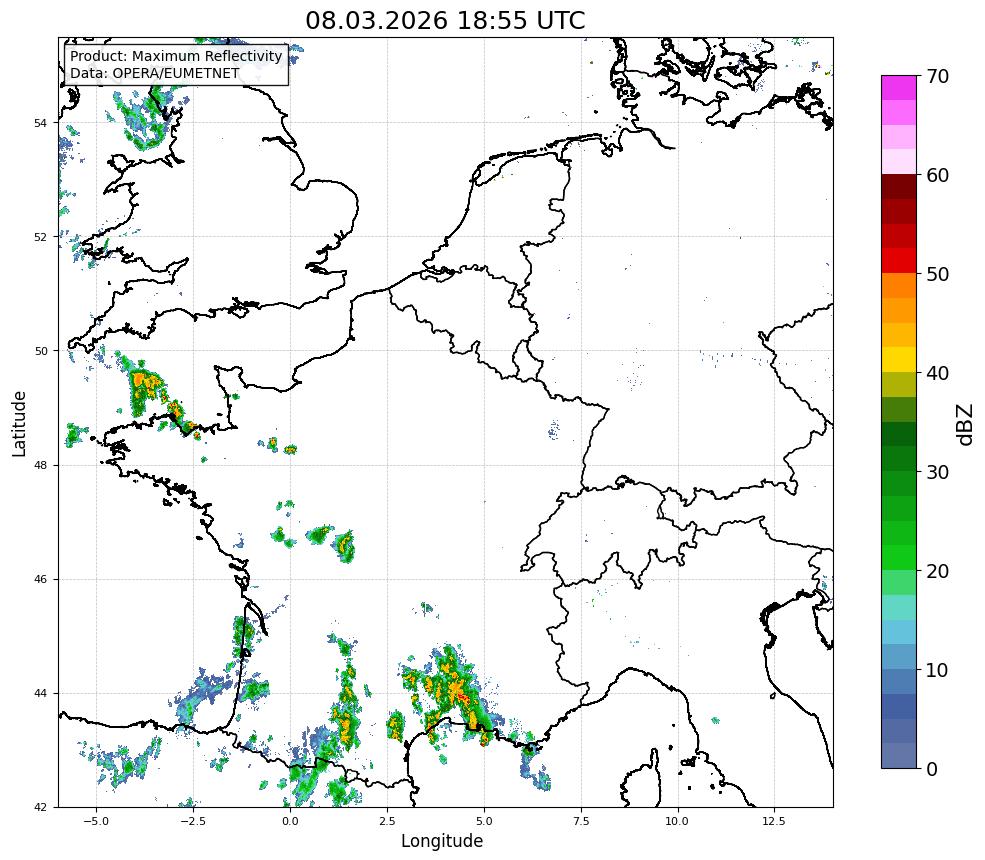985x860 pixels.
Task: Click the colorbar tick label 50
Action: click(937, 275)
